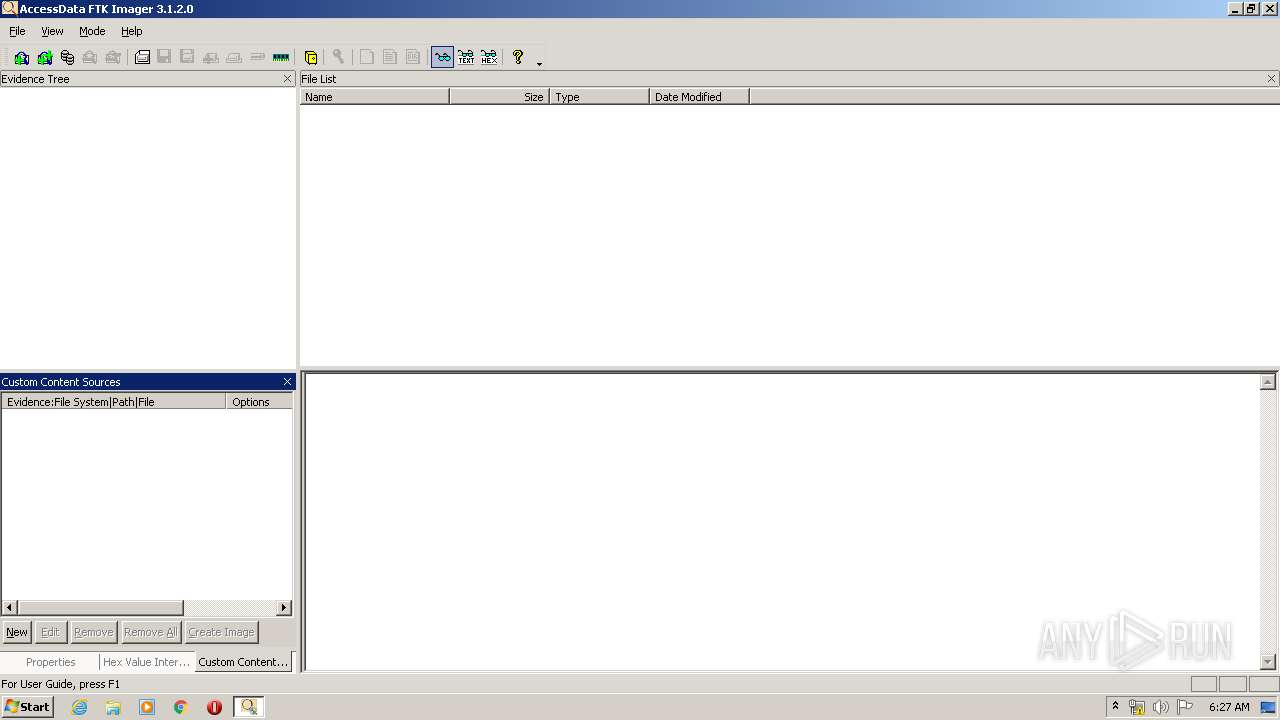The height and width of the screenshot is (720, 1280).
Task: Click the Export Files toolbar icon
Action: 367,57
